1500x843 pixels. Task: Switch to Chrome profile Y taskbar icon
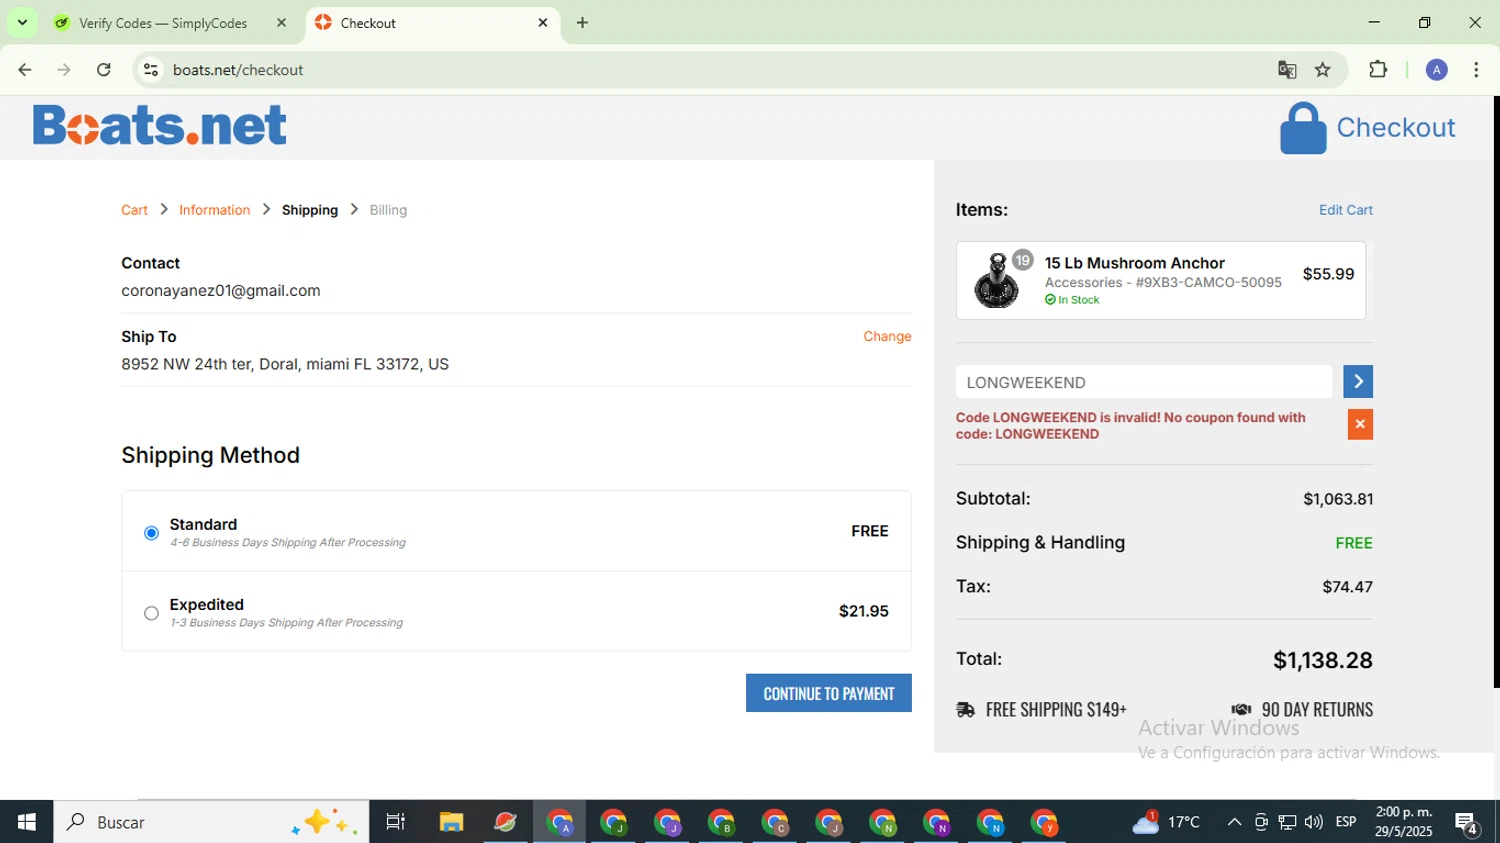tap(1045, 822)
